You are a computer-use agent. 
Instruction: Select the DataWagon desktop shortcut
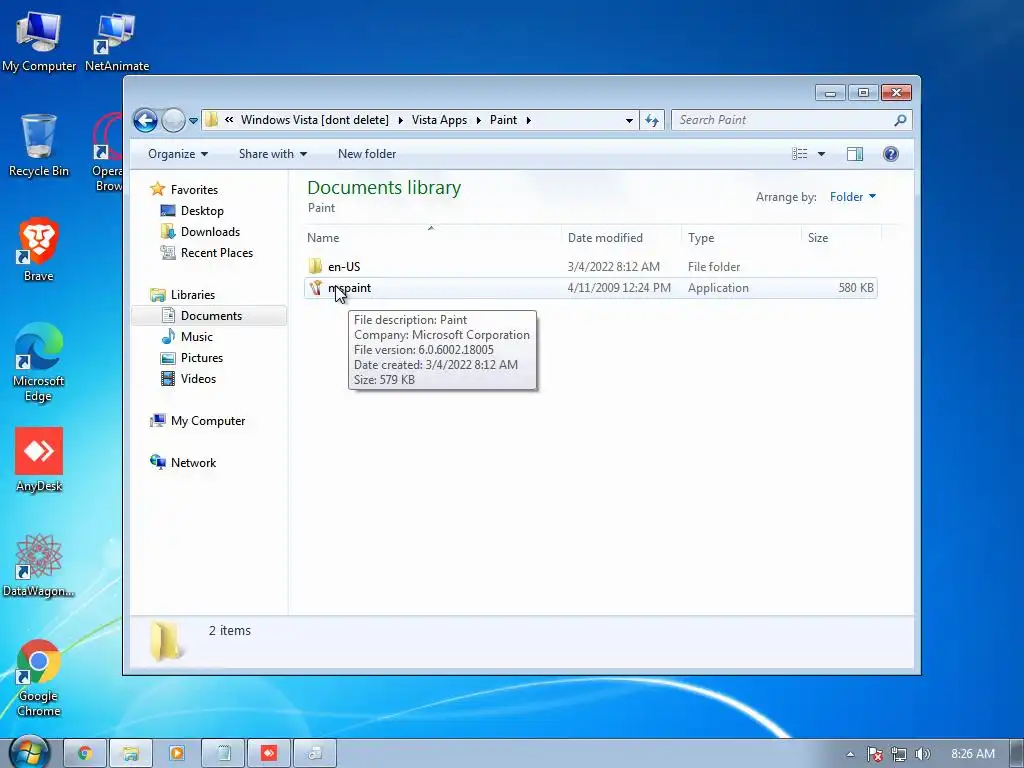click(39, 566)
